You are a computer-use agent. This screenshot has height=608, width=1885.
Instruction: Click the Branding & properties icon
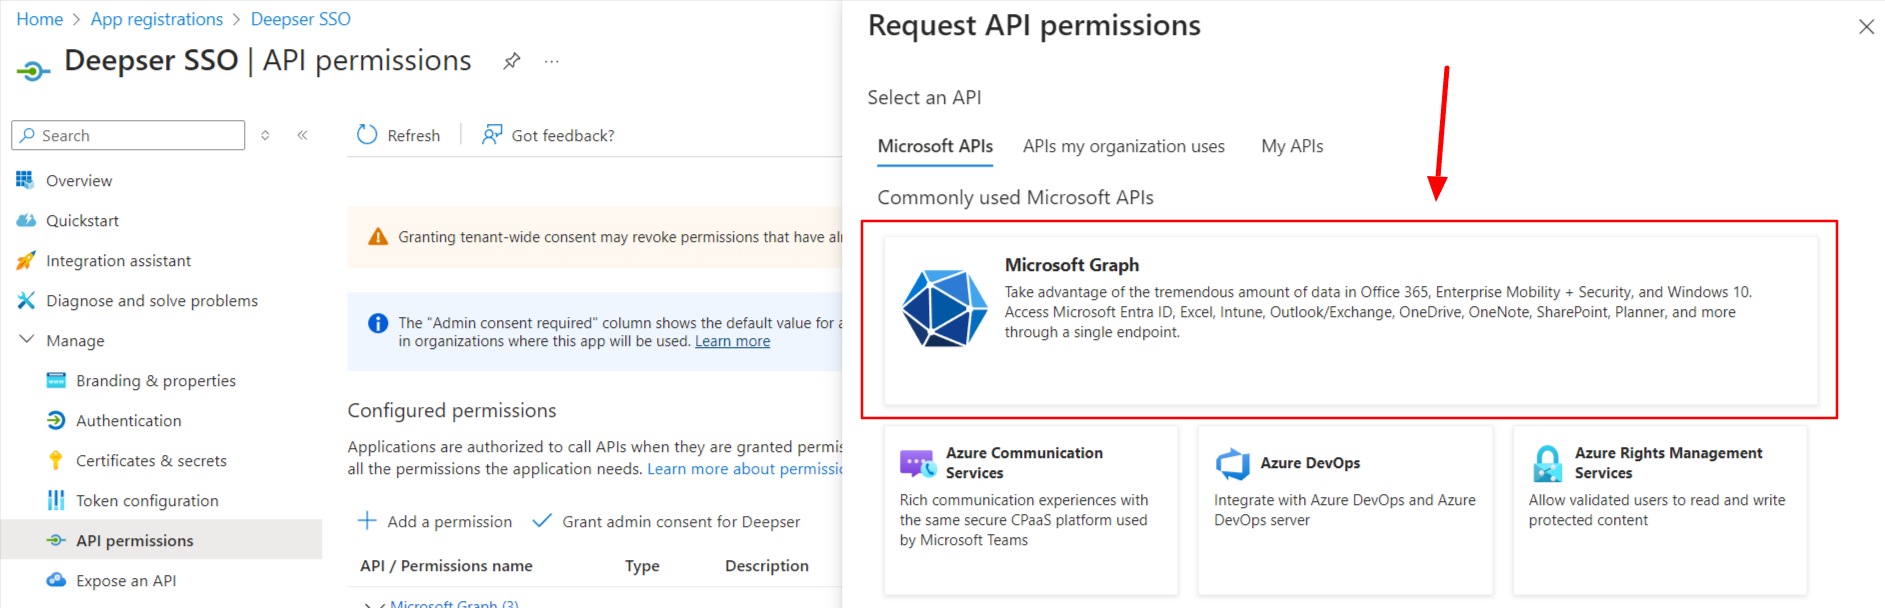click(56, 380)
